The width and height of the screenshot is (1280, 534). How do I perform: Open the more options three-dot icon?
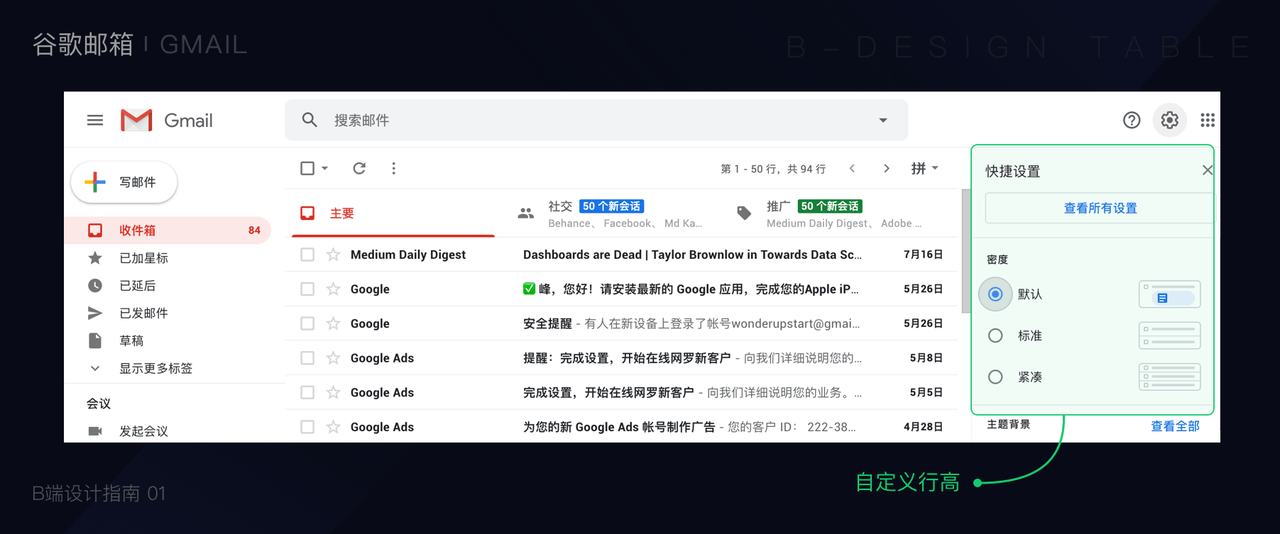click(x=393, y=168)
